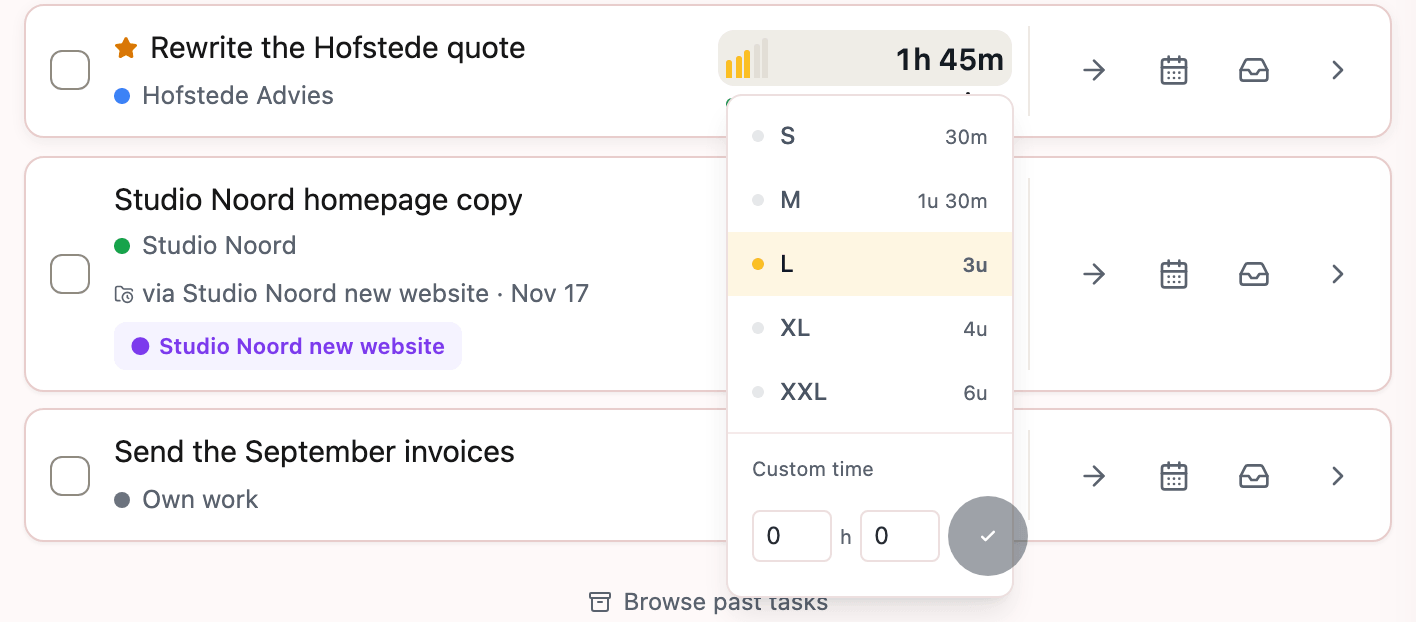Click the Custom time label

tap(813, 469)
